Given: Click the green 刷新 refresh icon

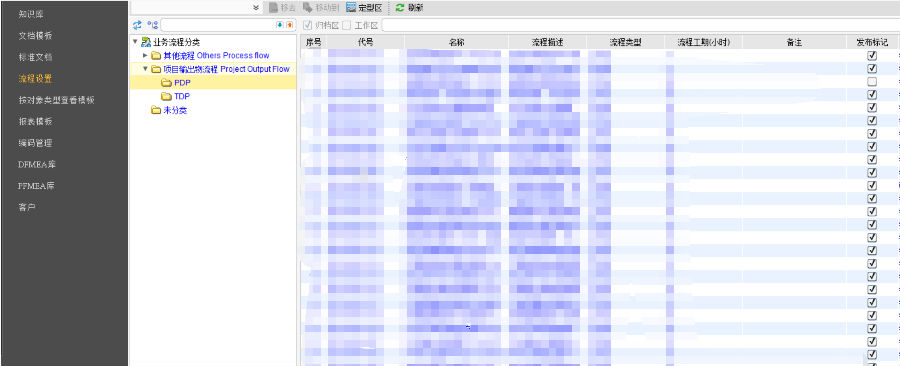Looking at the screenshot, I should [x=399, y=8].
